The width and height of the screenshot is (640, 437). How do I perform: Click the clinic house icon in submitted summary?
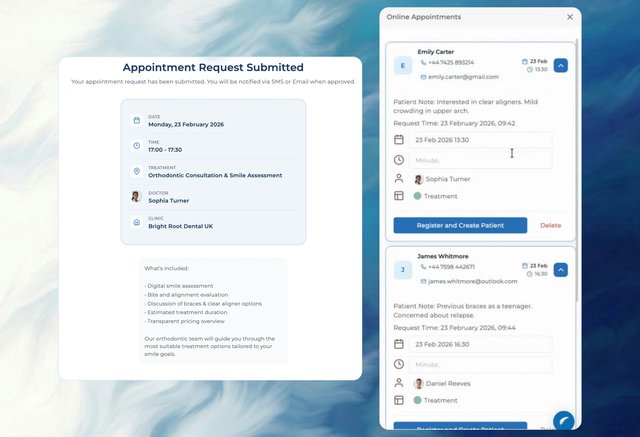tap(137, 222)
